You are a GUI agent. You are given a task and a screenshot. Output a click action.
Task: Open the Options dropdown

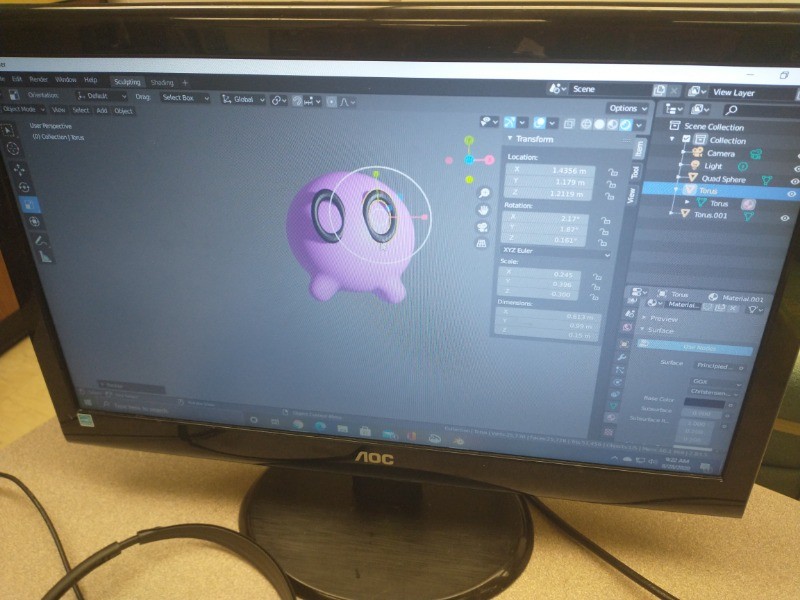[628, 108]
